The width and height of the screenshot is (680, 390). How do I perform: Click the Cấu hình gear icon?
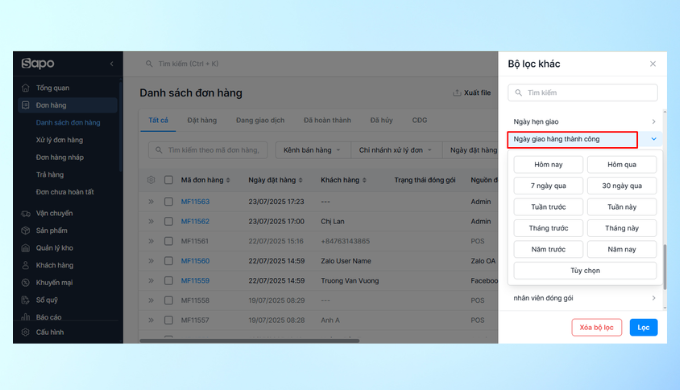coord(26,332)
